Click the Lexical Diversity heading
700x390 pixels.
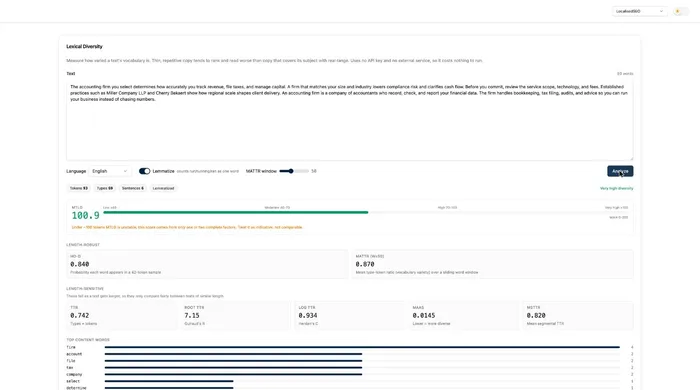(84, 46)
